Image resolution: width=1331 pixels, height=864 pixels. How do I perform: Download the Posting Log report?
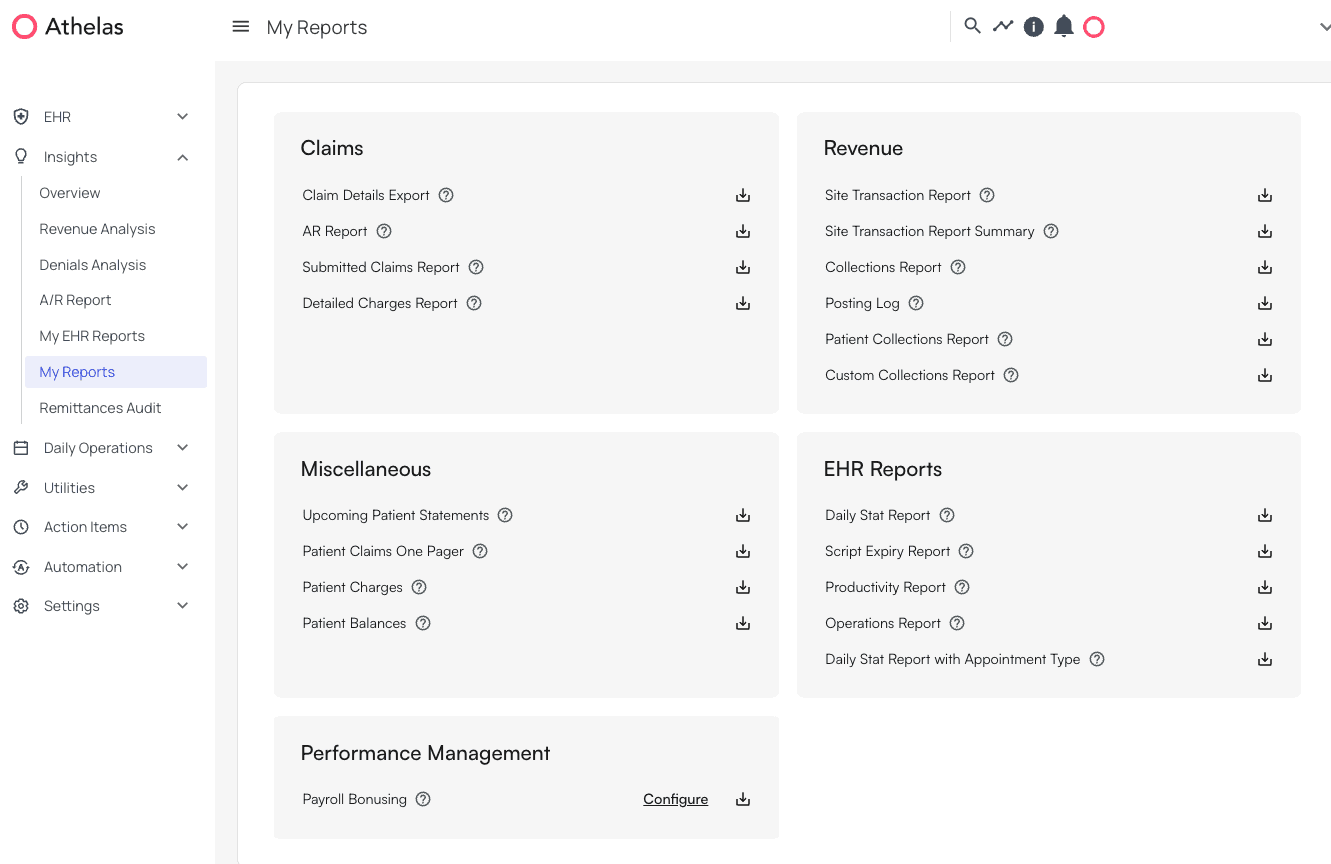click(1265, 304)
